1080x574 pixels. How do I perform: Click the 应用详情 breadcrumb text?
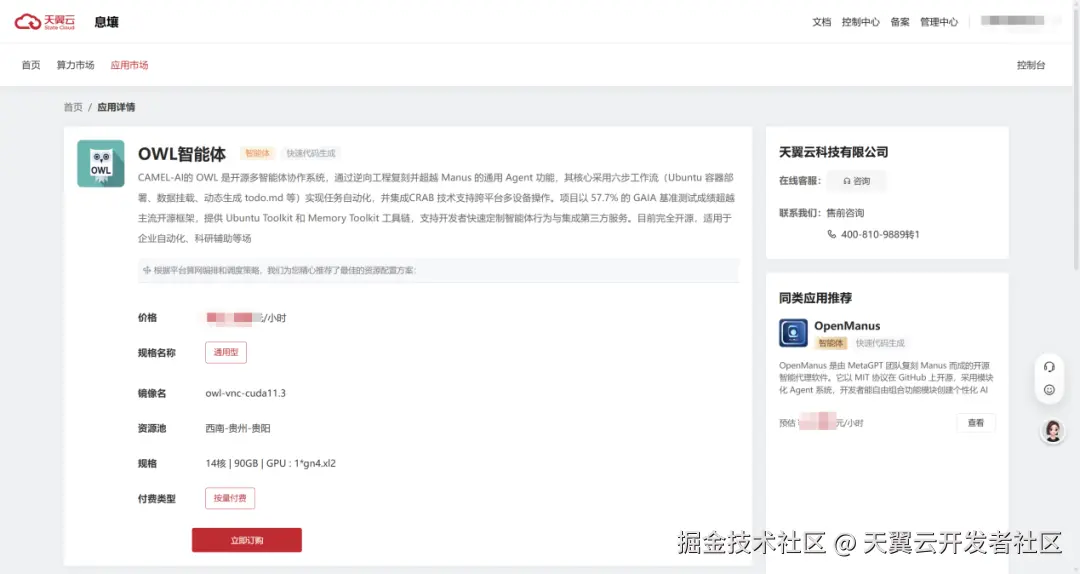(x=116, y=107)
